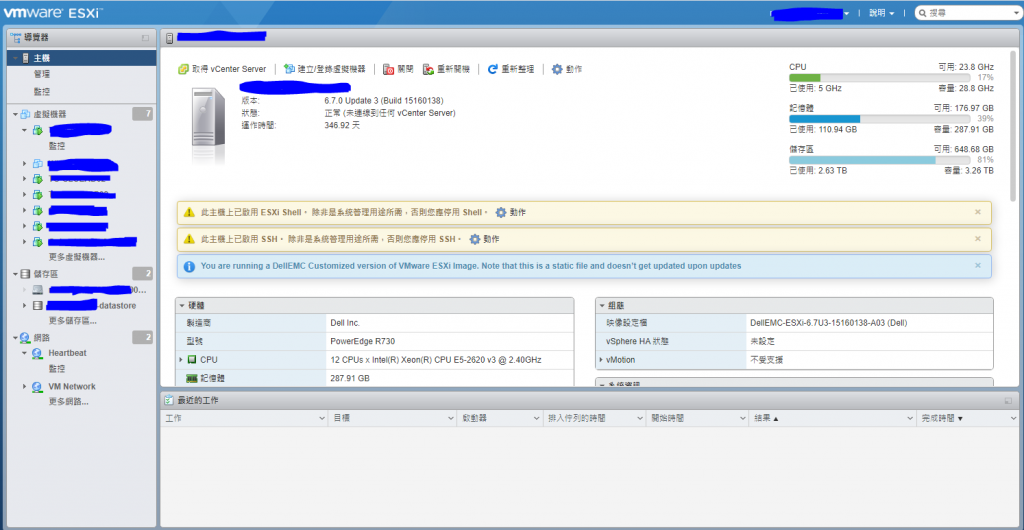Click the 動作 gear in ESXi Shell warning
The height and width of the screenshot is (530, 1024).
coord(501,212)
